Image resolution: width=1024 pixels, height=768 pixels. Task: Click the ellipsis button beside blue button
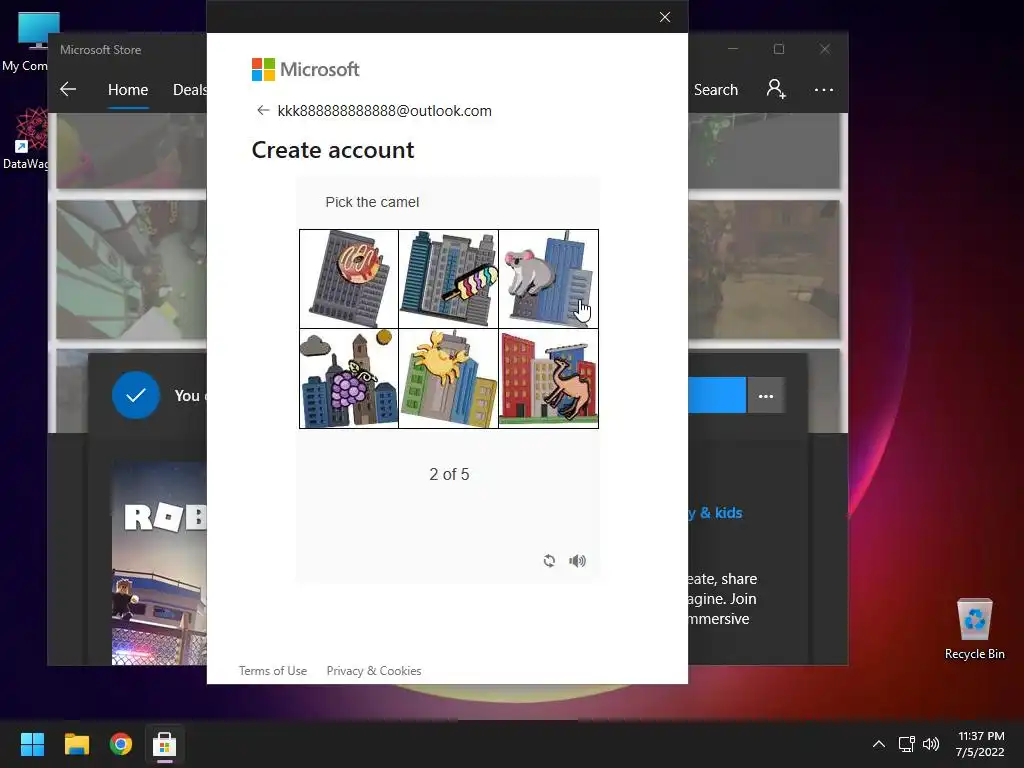click(x=765, y=396)
